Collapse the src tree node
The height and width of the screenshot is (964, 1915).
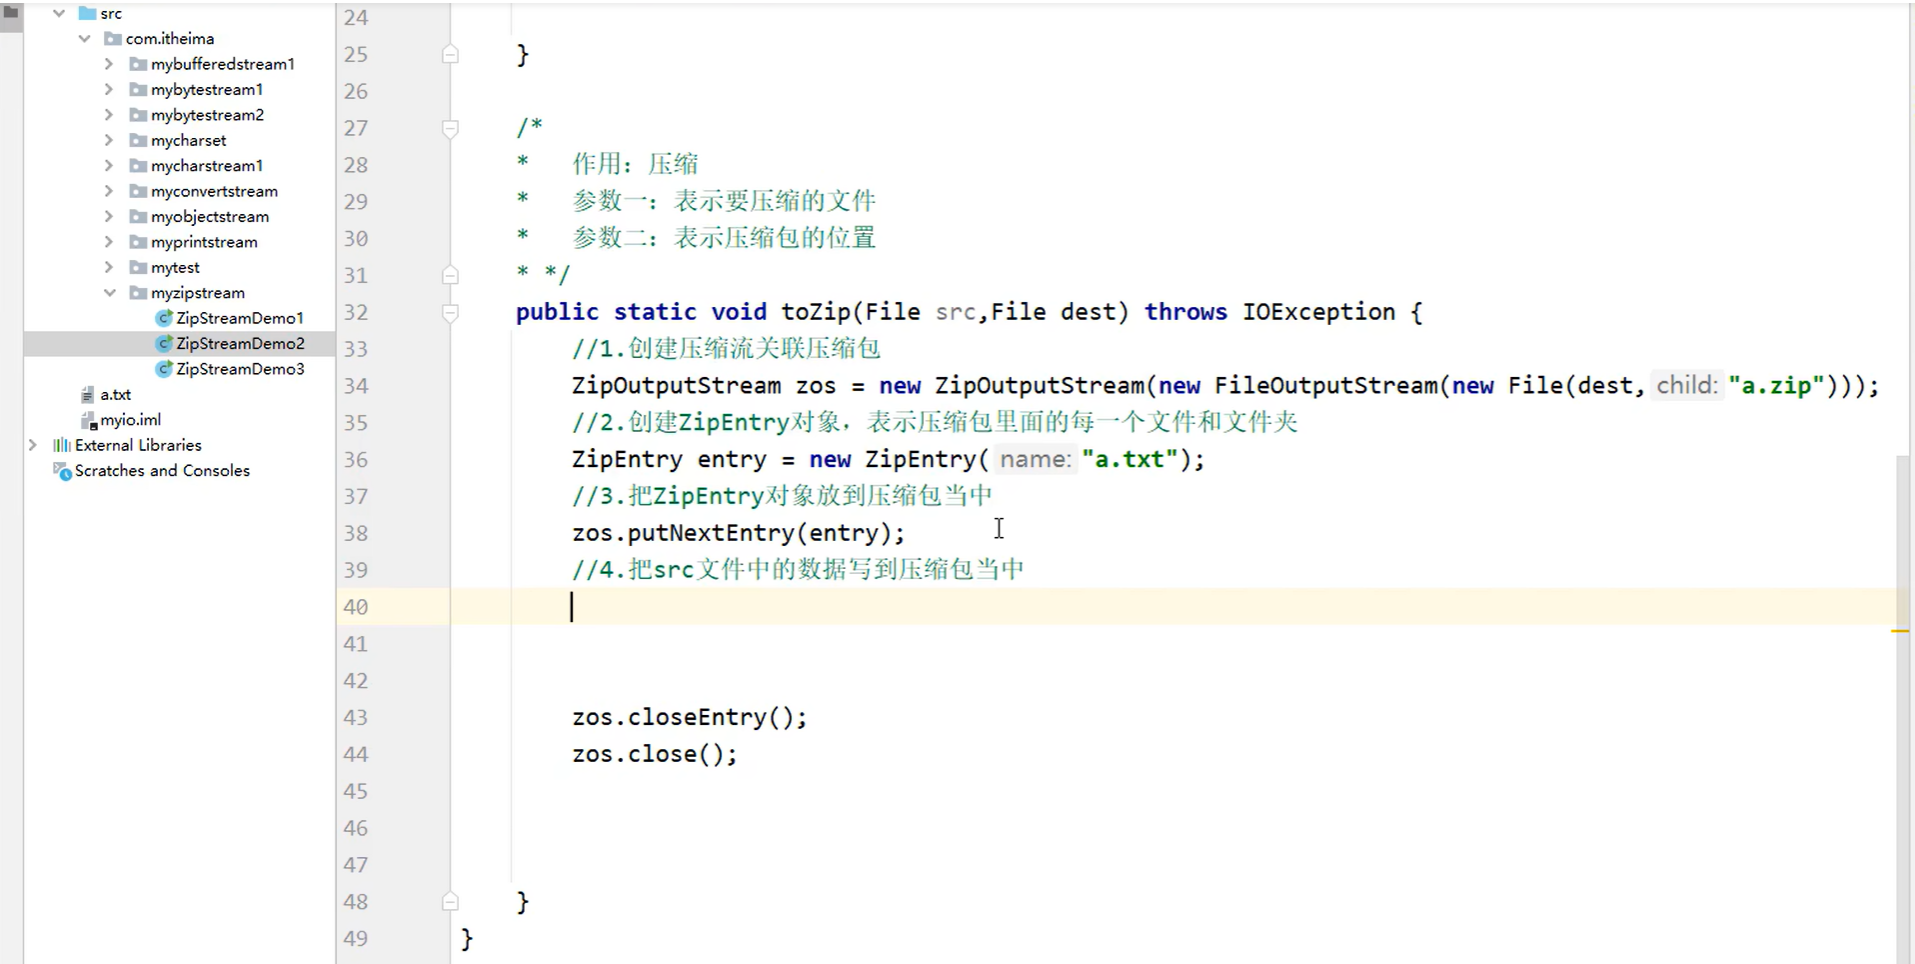point(60,13)
